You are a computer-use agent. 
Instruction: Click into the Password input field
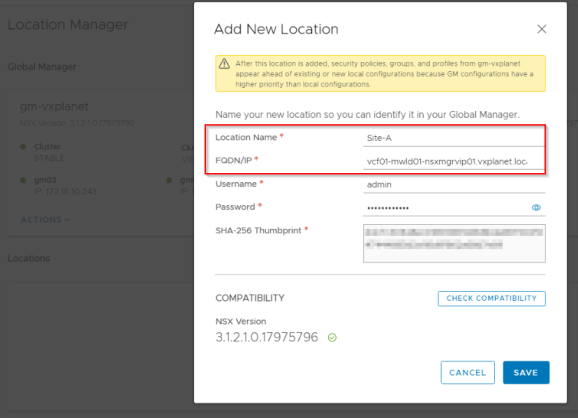coord(446,208)
